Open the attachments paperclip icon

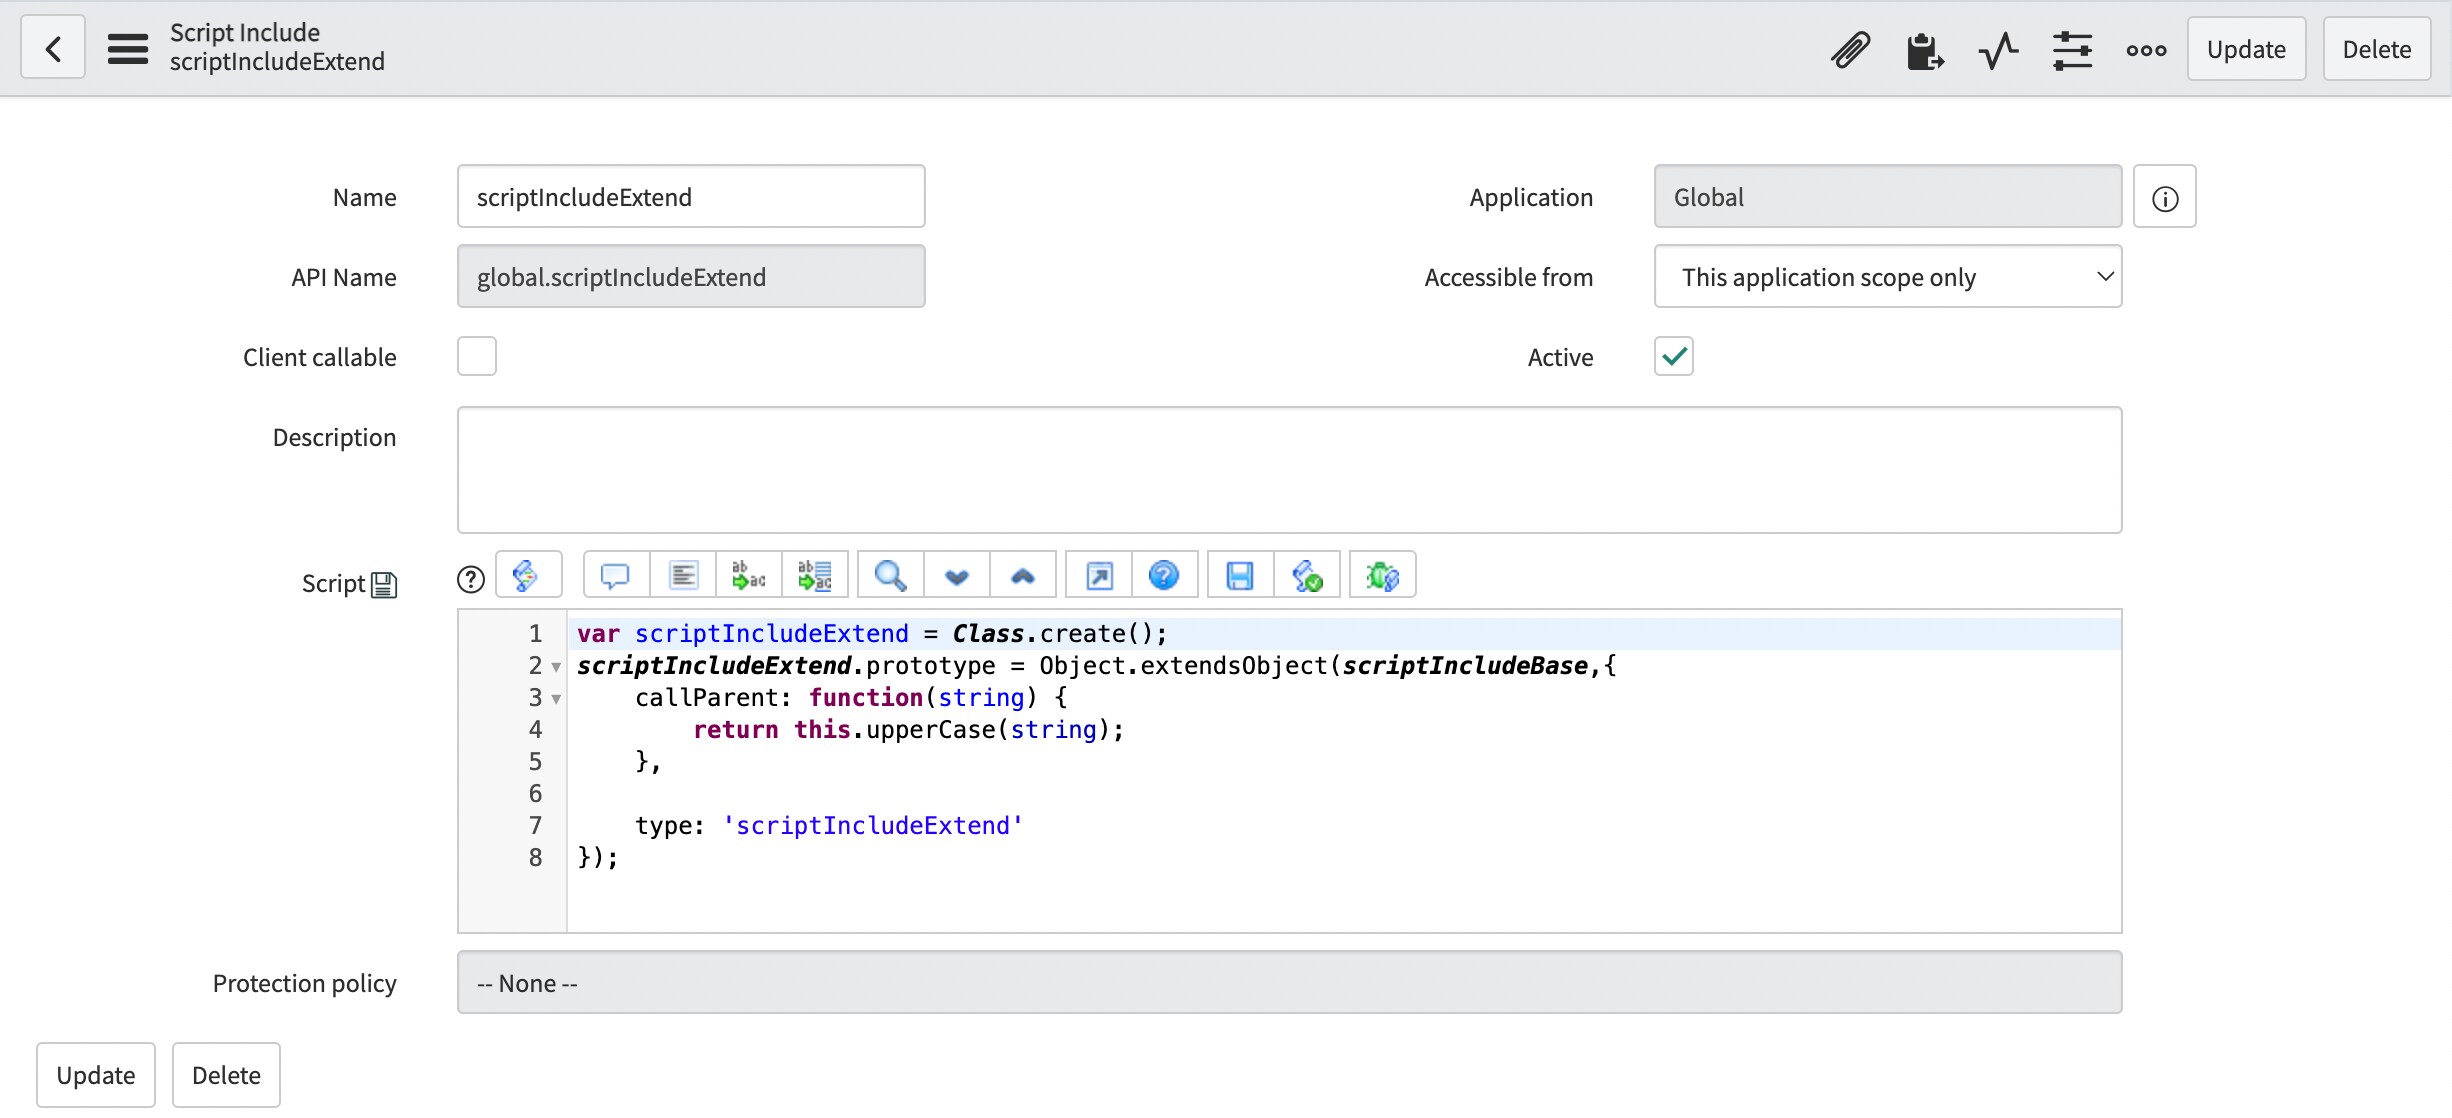coord(1850,49)
